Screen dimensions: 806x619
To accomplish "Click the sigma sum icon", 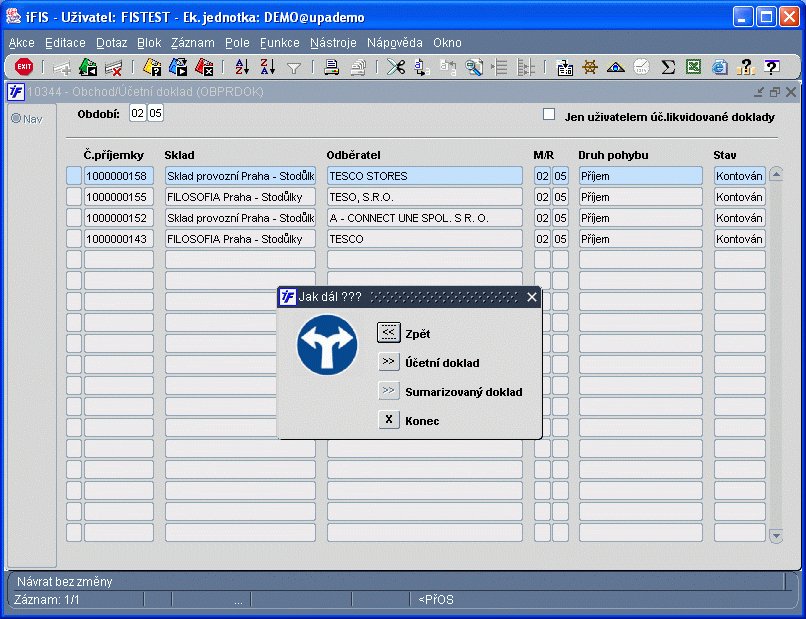I will click(x=668, y=67).
